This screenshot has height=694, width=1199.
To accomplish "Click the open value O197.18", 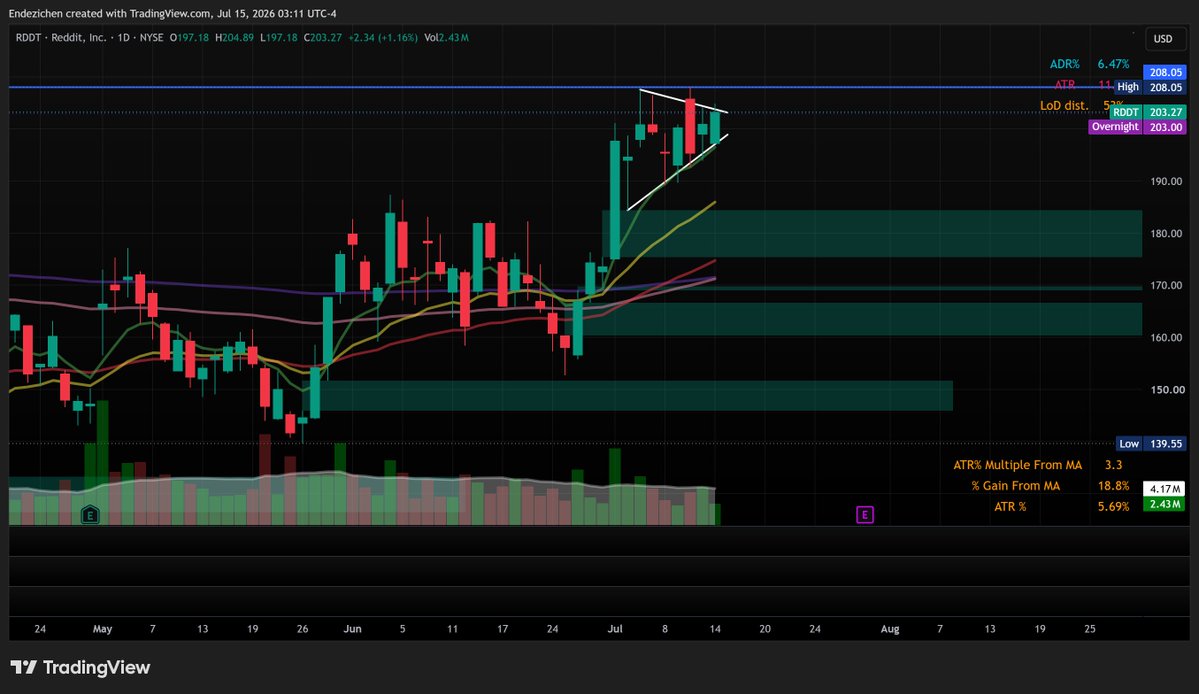I will click(x=189, y=37).
